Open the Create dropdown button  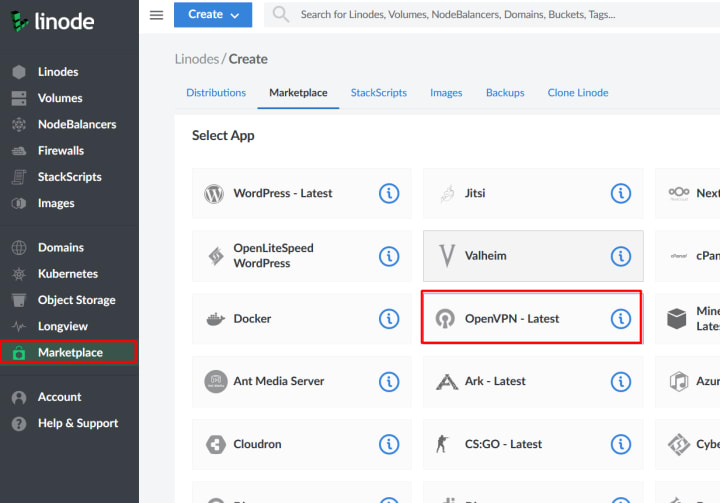(213, 15)
